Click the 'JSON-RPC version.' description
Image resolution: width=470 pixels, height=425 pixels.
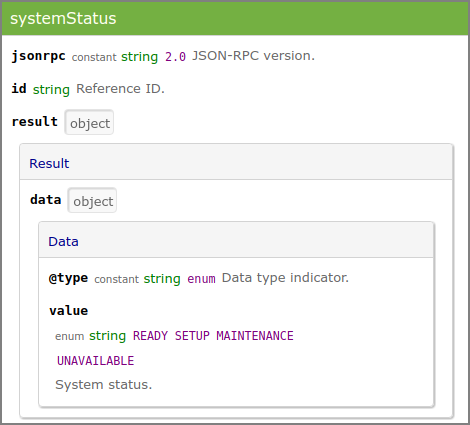pyautogui.click(x=253, y=56)
